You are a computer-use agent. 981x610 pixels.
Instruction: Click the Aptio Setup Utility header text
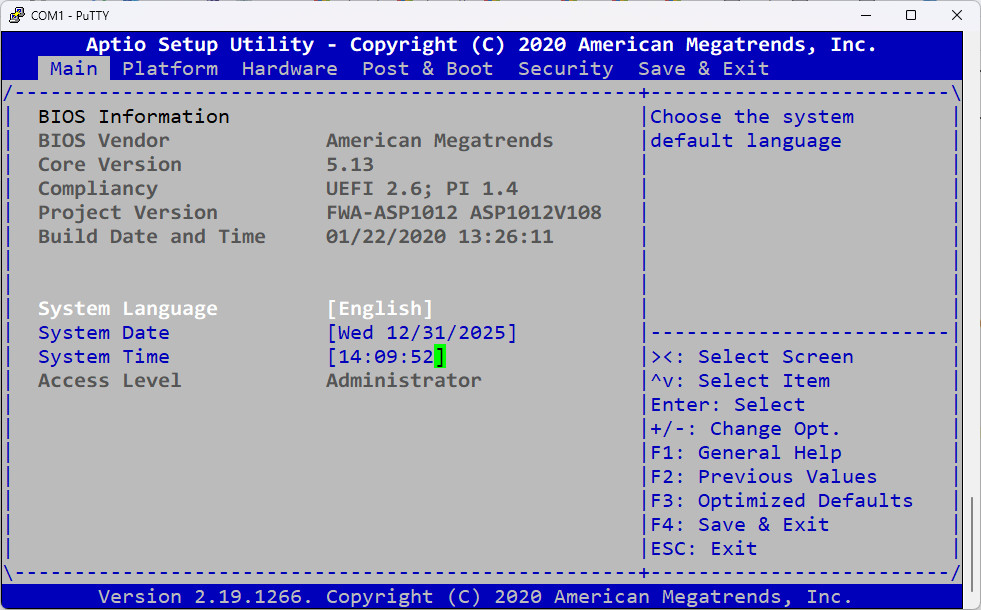(481, 44)
